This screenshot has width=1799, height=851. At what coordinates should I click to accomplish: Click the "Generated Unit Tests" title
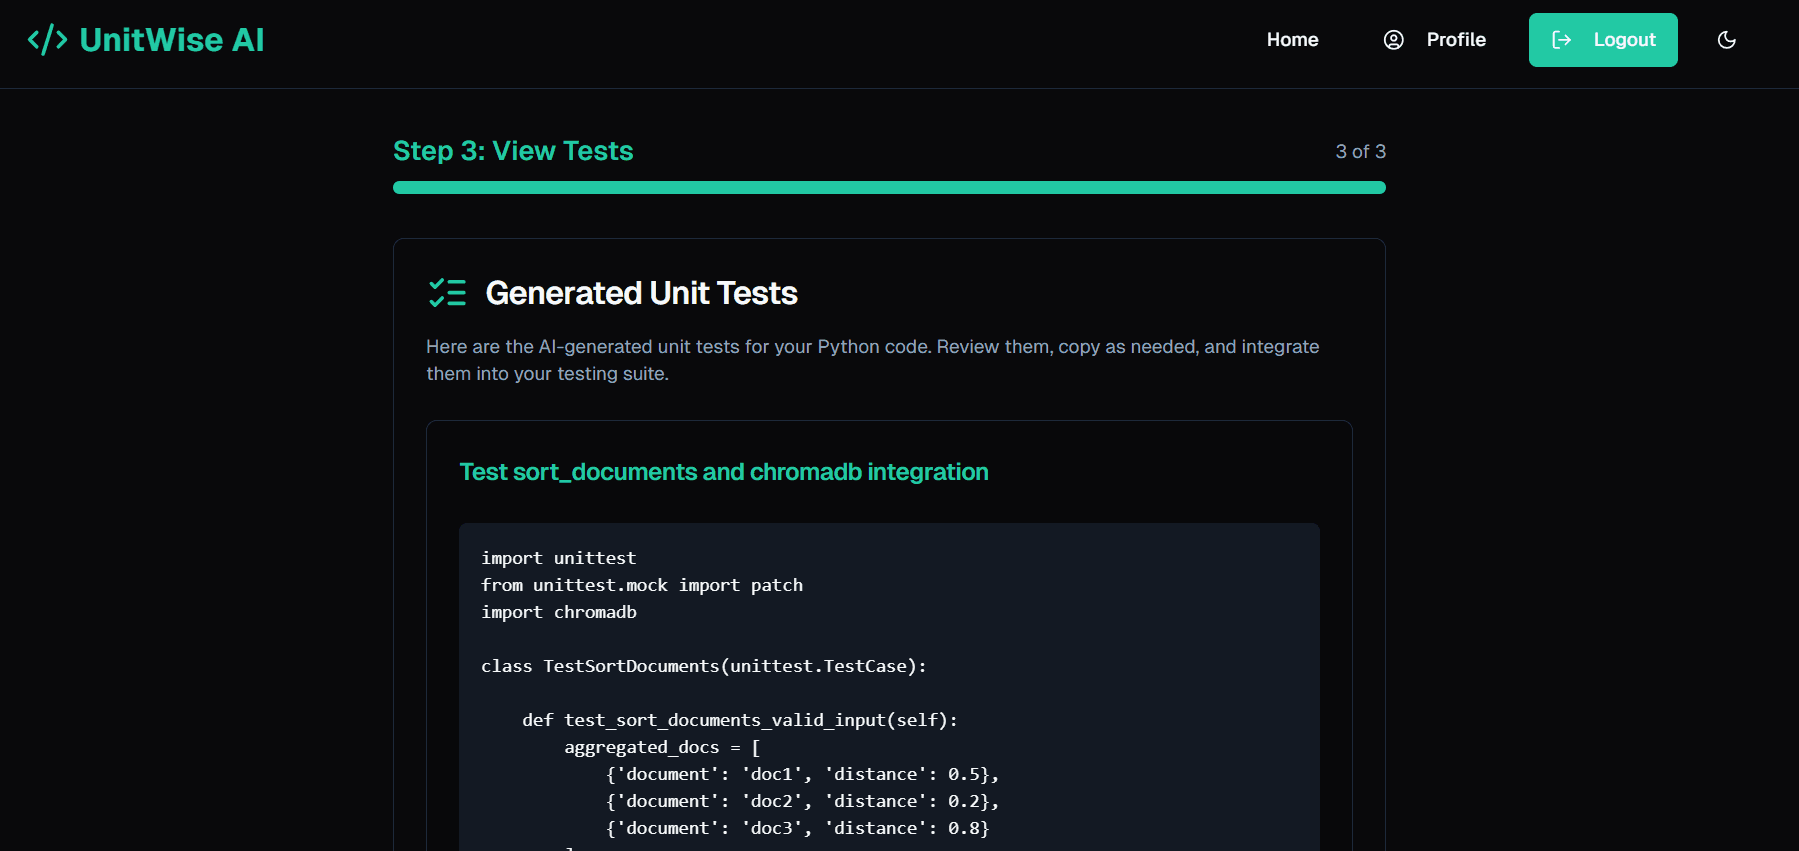pyautogui.click(x=641, y=293)
